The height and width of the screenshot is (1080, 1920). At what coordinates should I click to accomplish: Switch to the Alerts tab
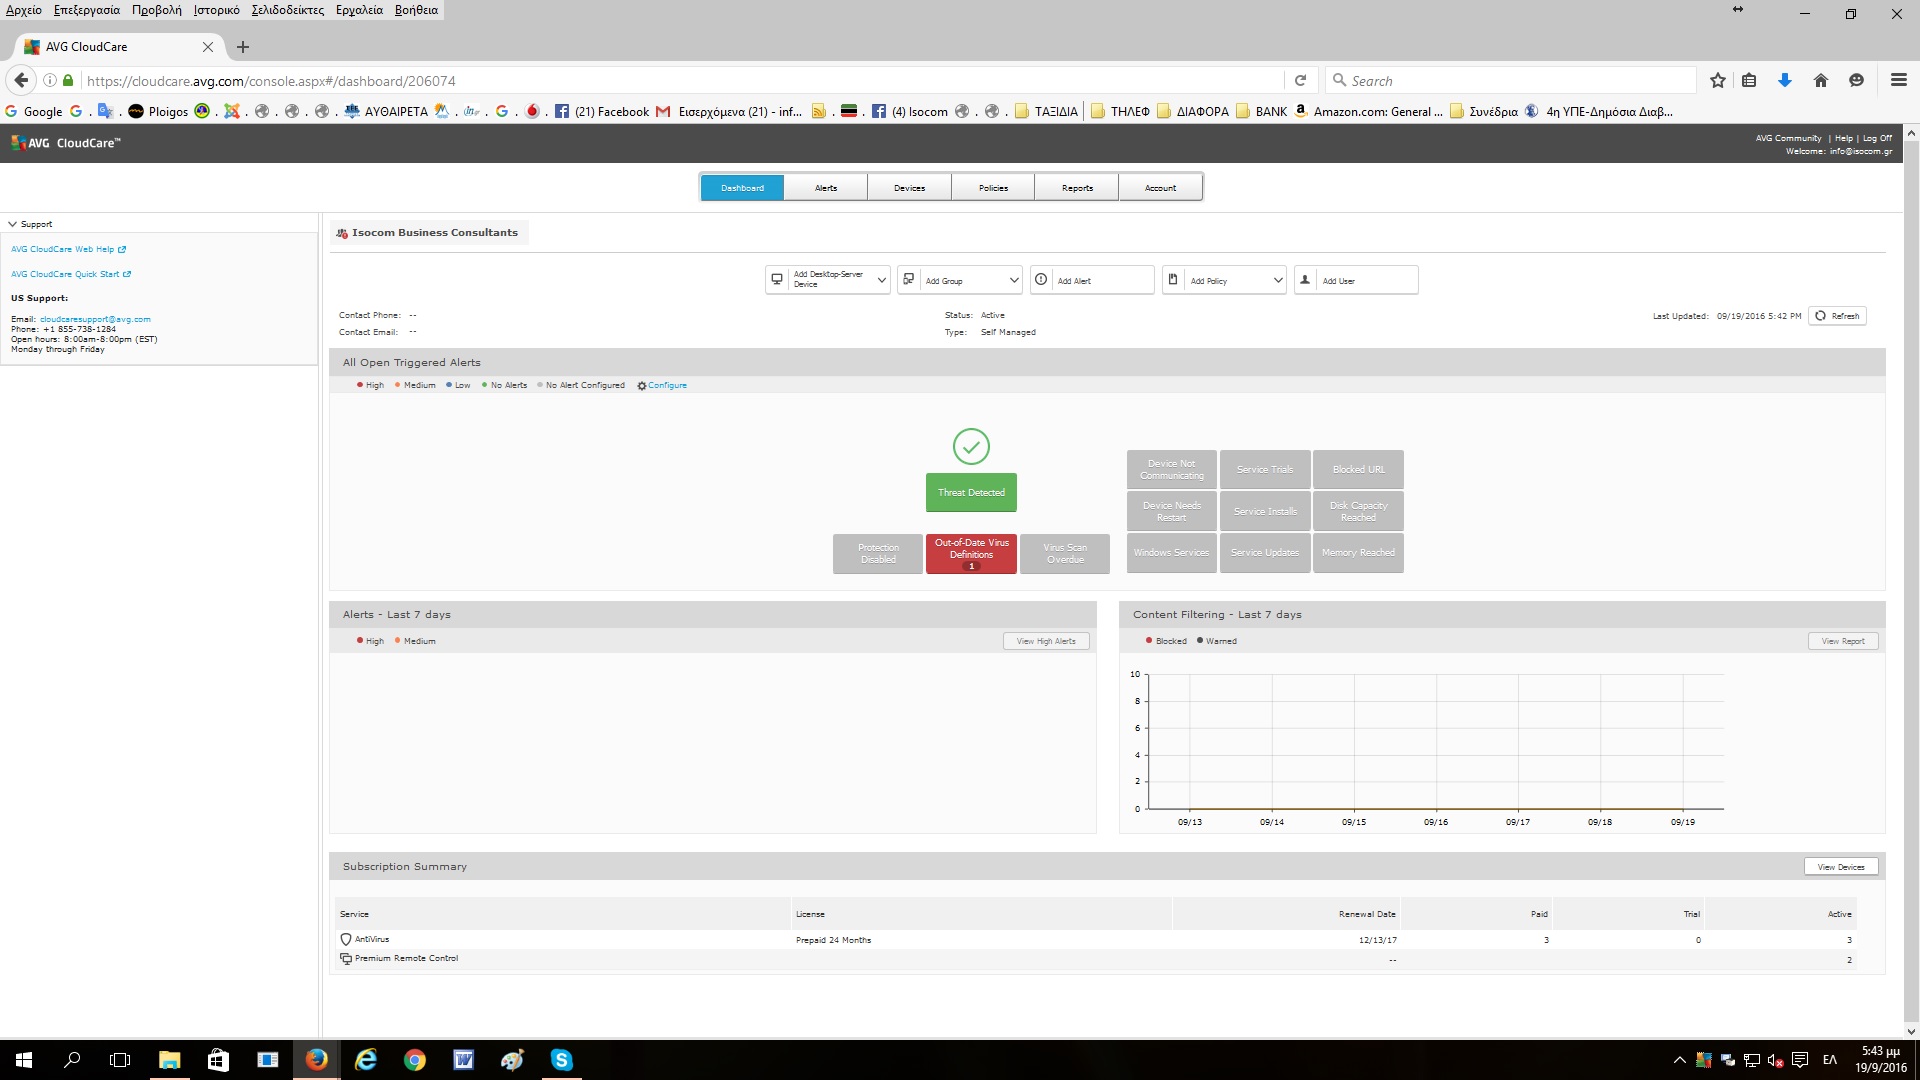tap(826, 188)
